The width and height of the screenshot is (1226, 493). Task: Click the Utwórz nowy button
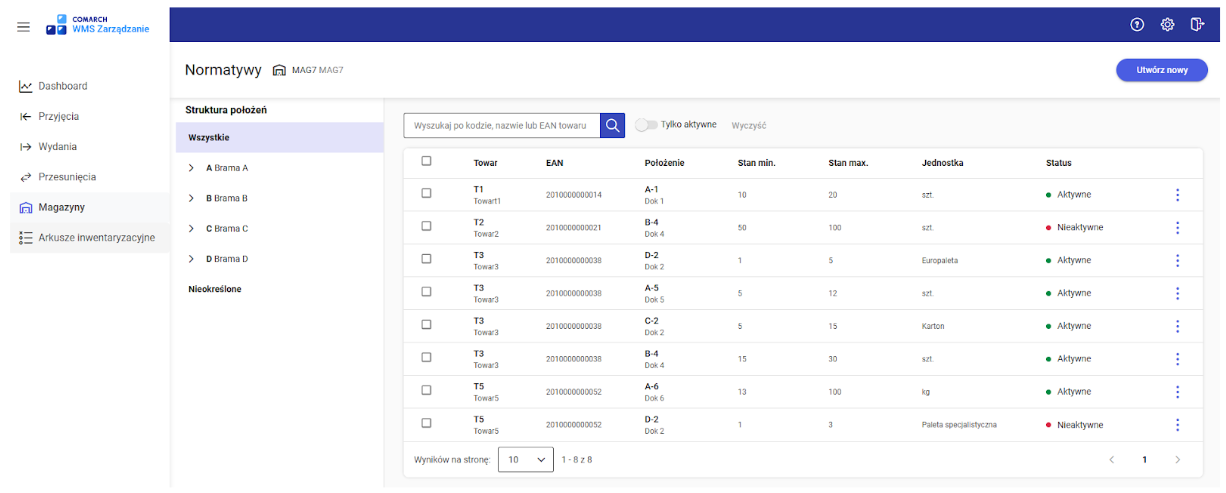[1161, 70]
